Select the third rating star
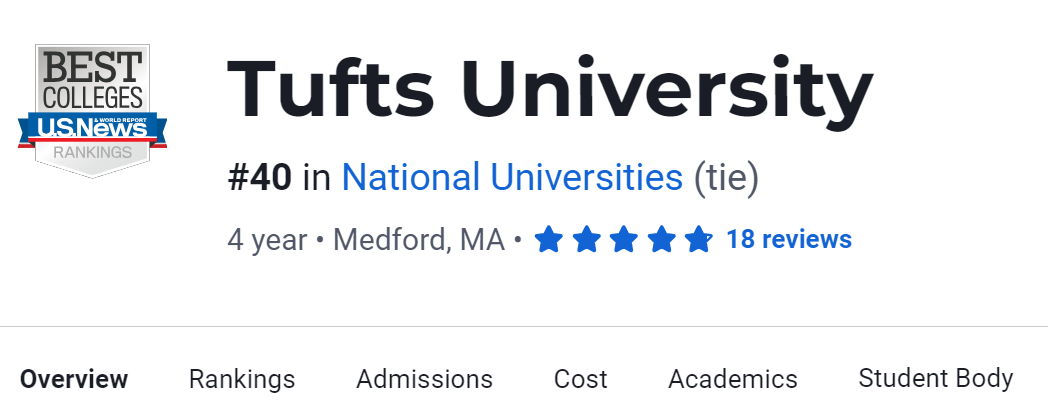The image size is (1048, 415). tap(624, 240)
